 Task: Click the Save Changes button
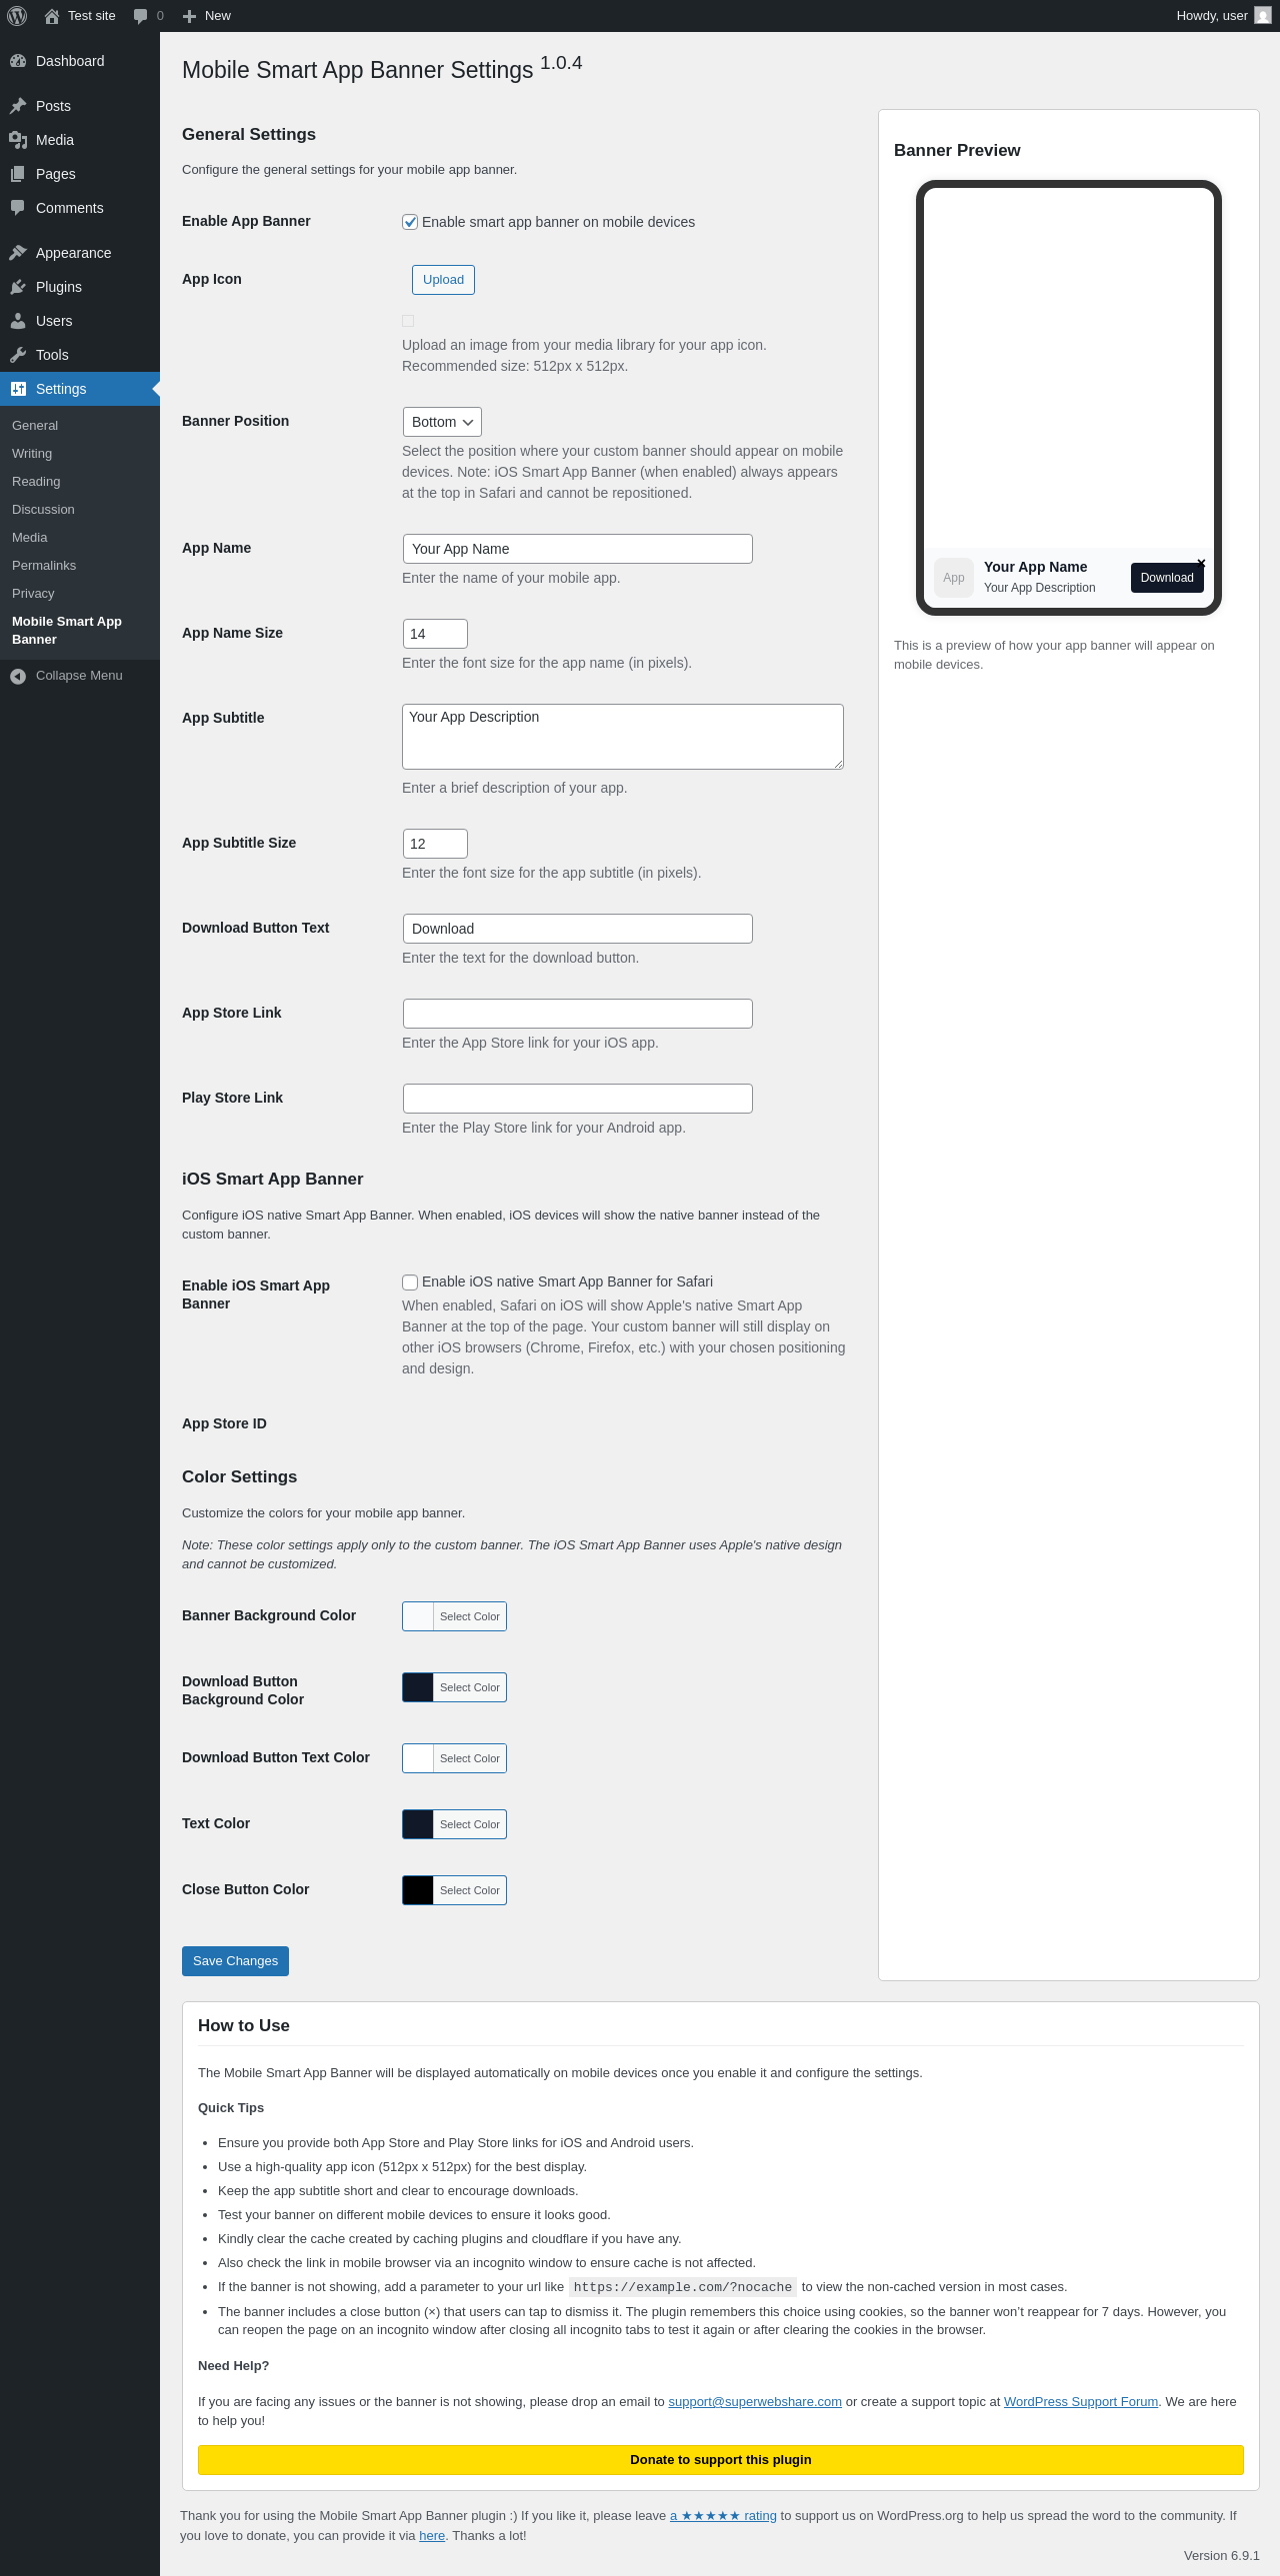(x=235, y=1961)
